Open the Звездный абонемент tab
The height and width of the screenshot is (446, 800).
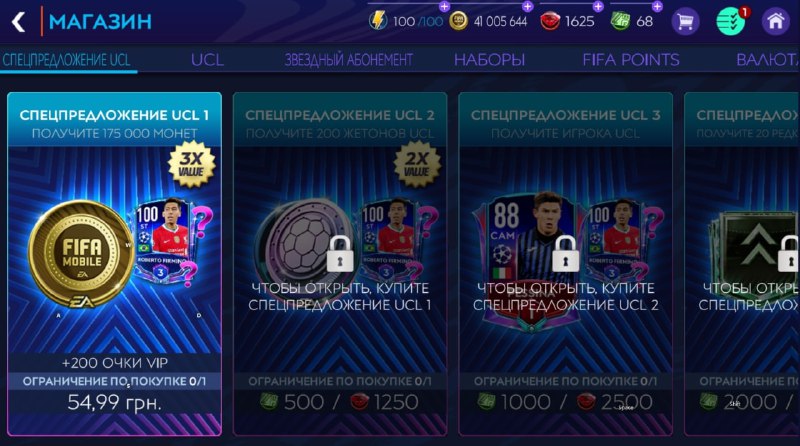(x=348, y=60)
